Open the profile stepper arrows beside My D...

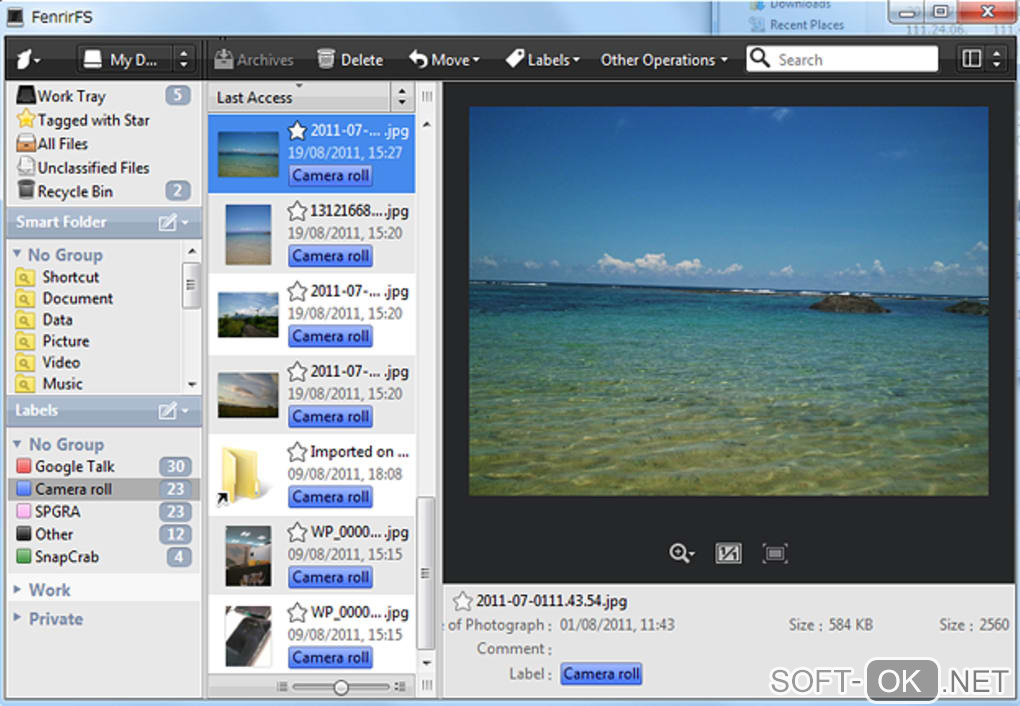coord(183,60)
